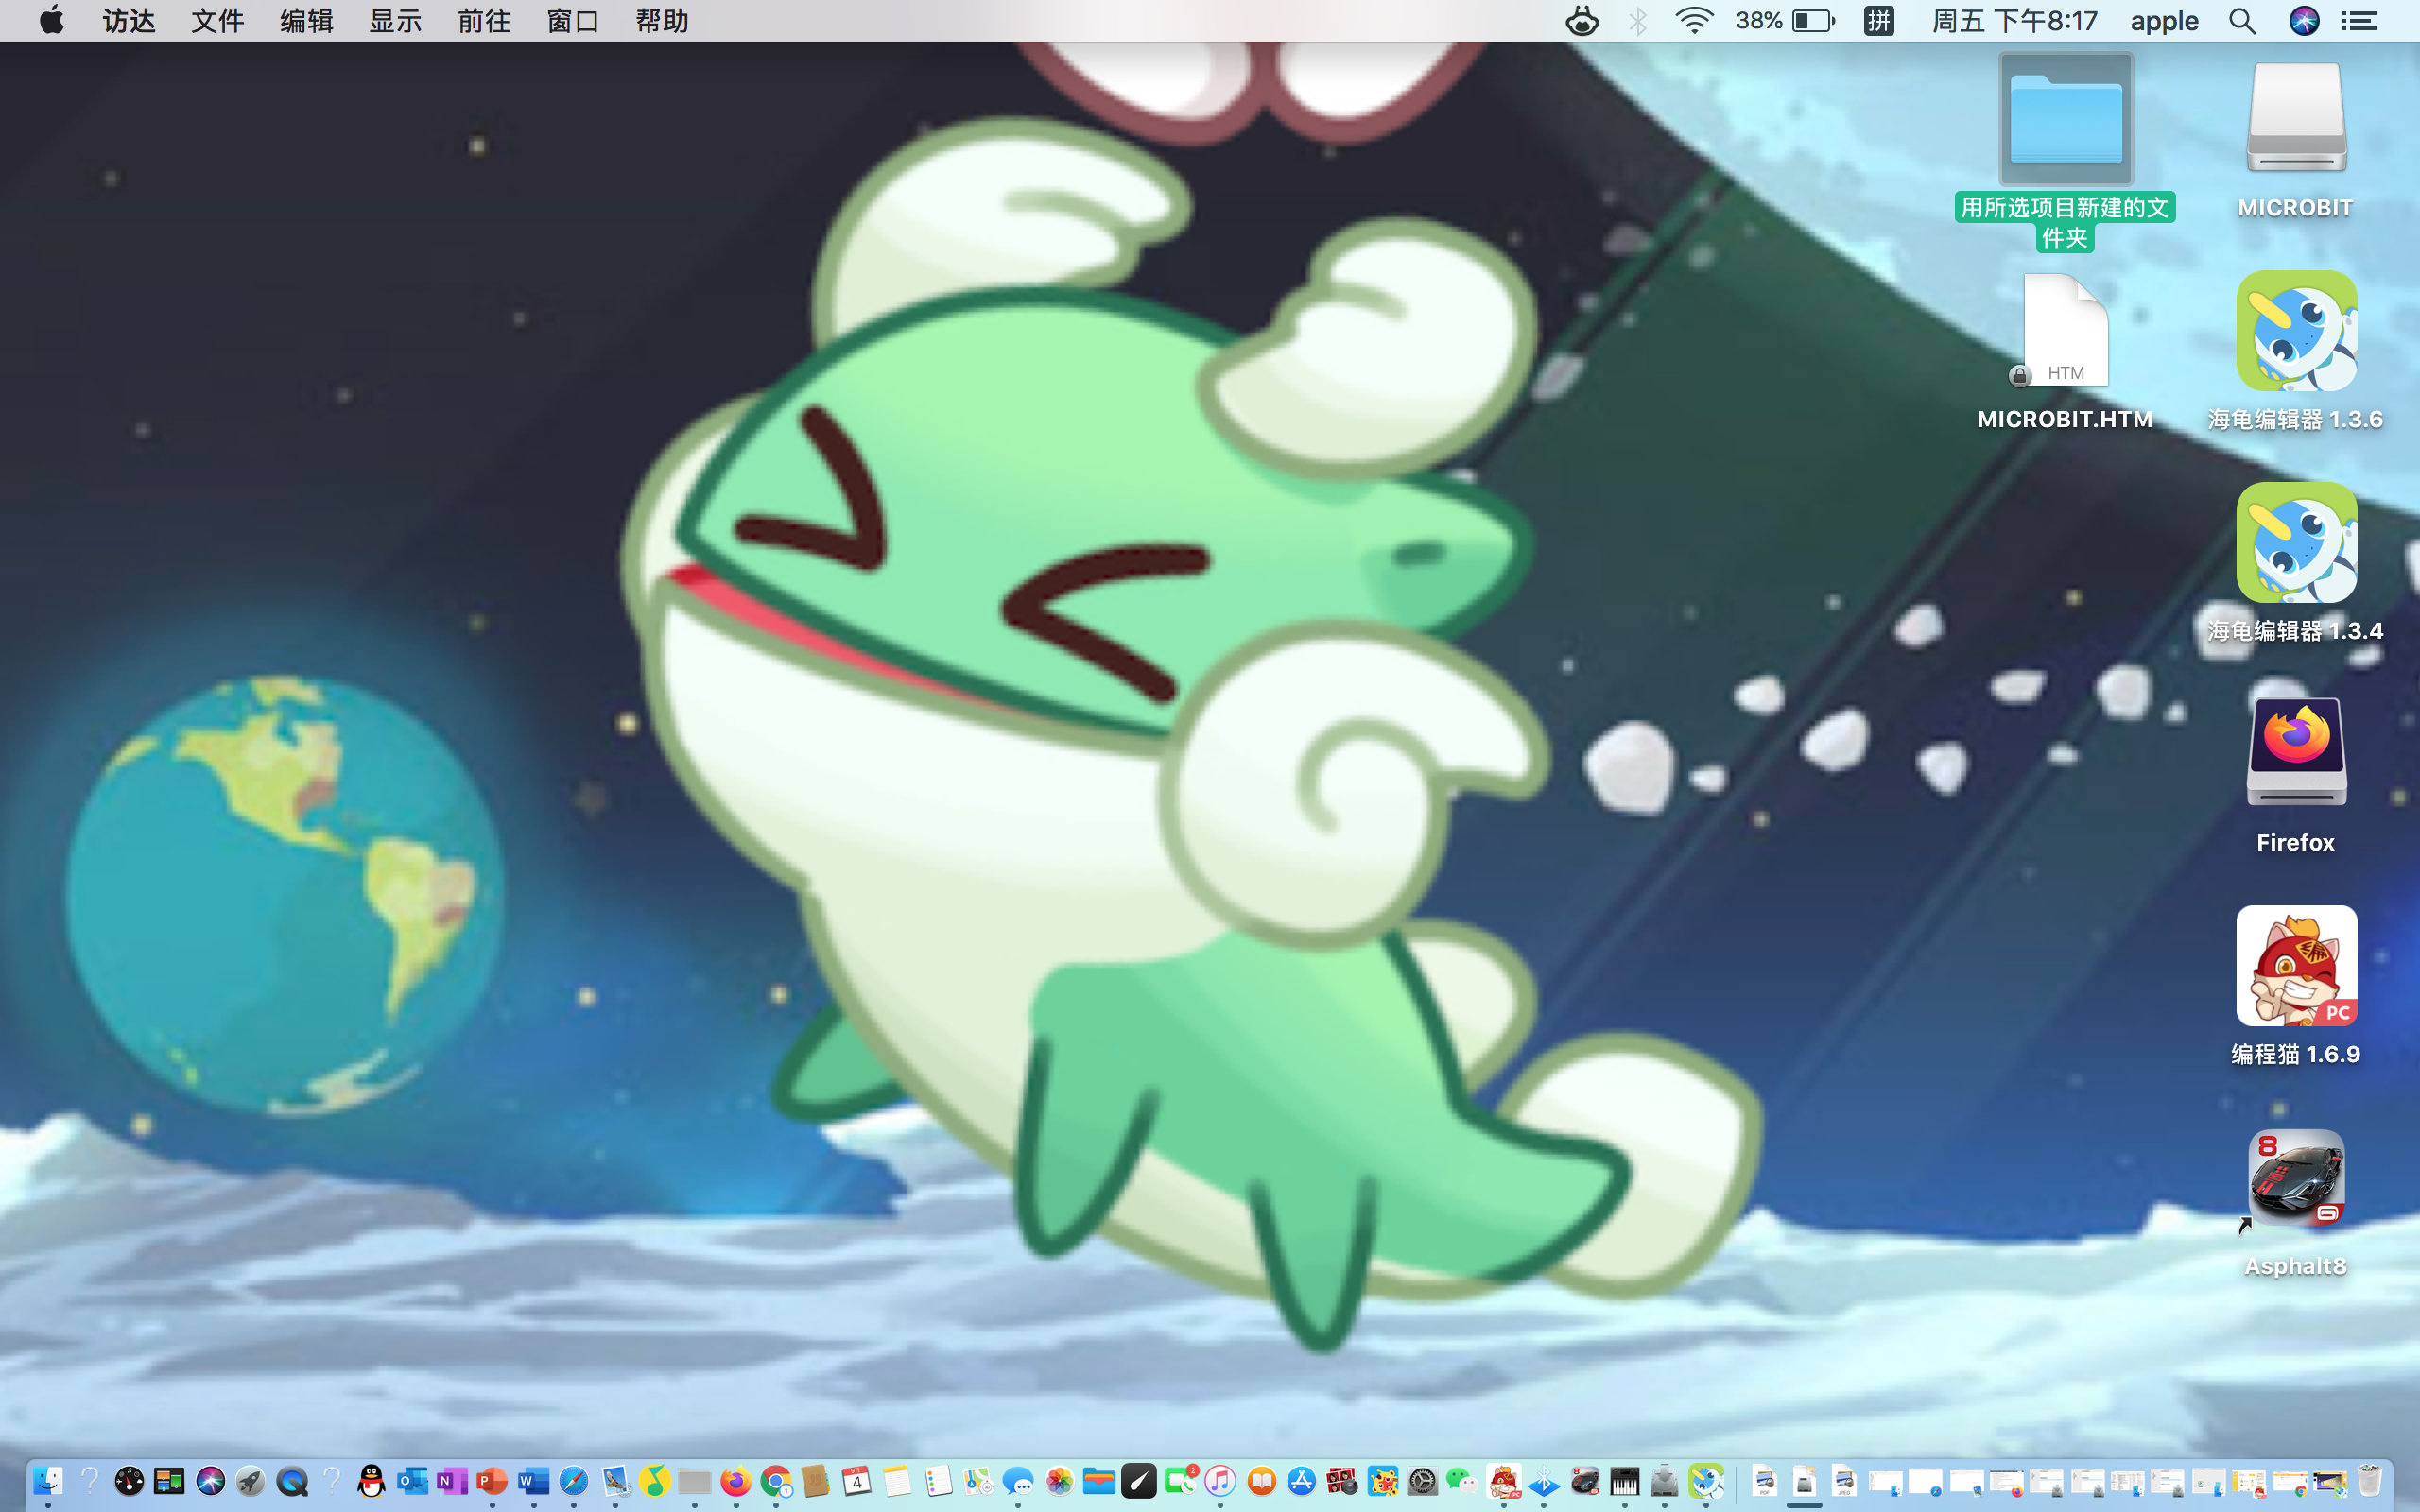Open Books app in the Dock
Screen dimensions: 2420x1512
[1261, 1481]
